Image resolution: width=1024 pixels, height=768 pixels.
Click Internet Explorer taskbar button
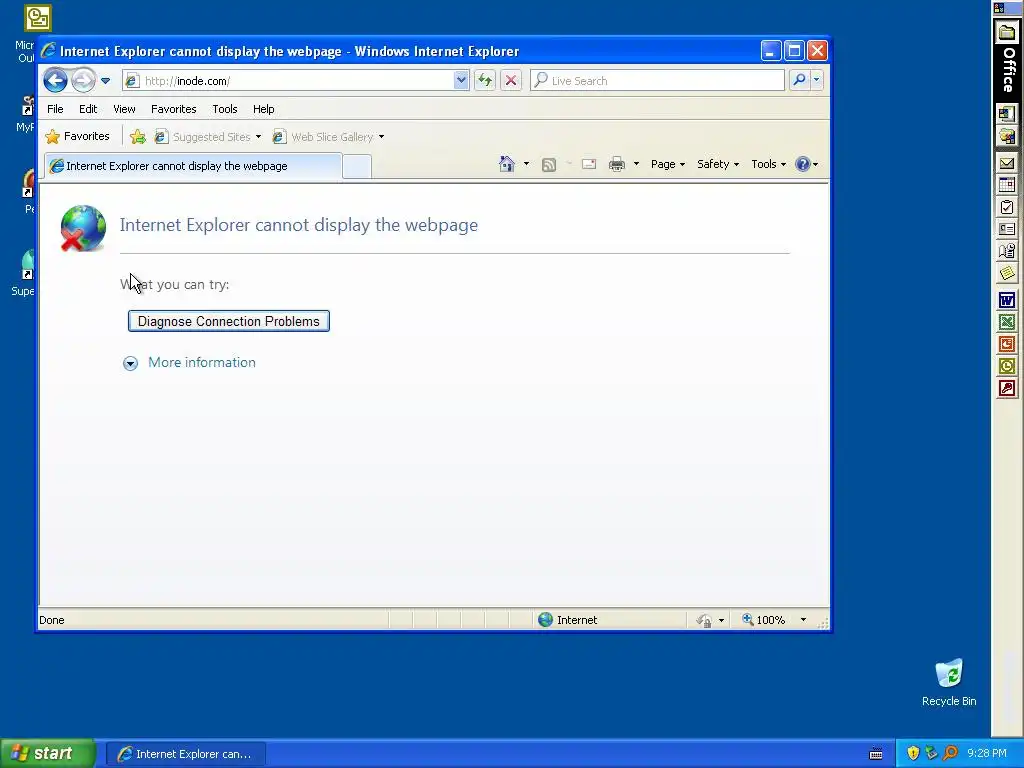click(185, 754)
